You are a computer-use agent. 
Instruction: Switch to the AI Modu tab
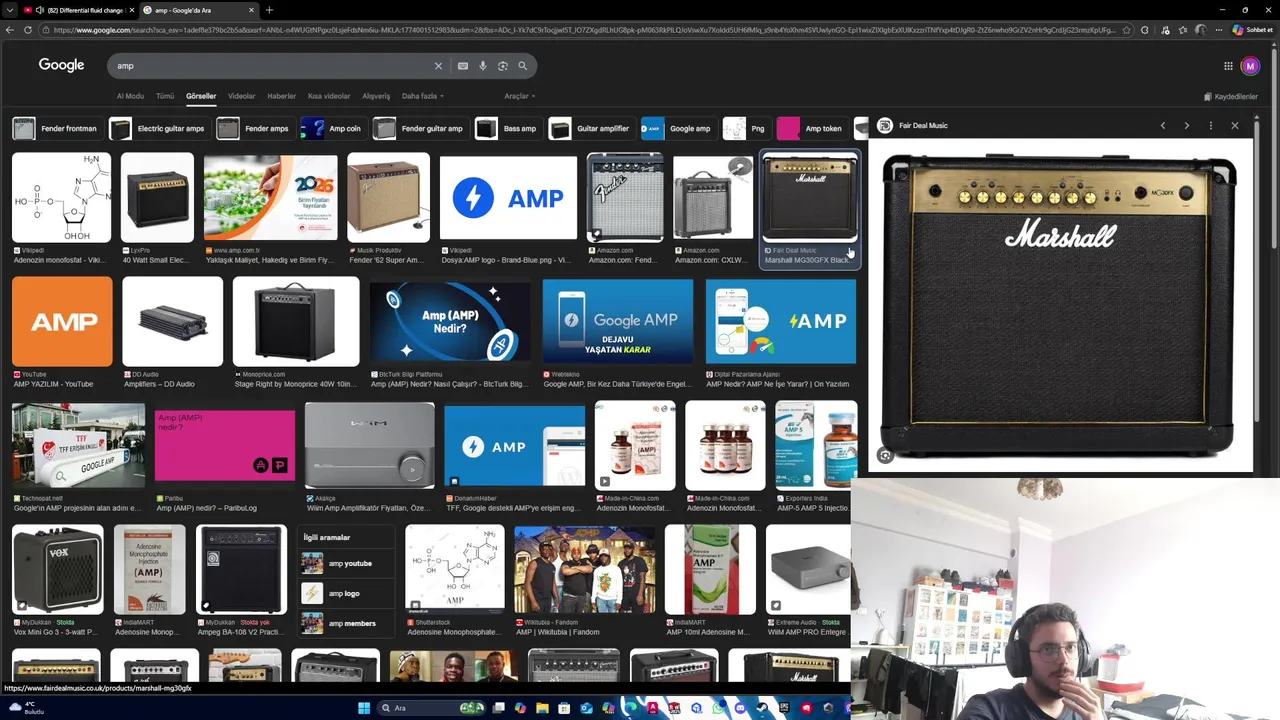[130, 96]
